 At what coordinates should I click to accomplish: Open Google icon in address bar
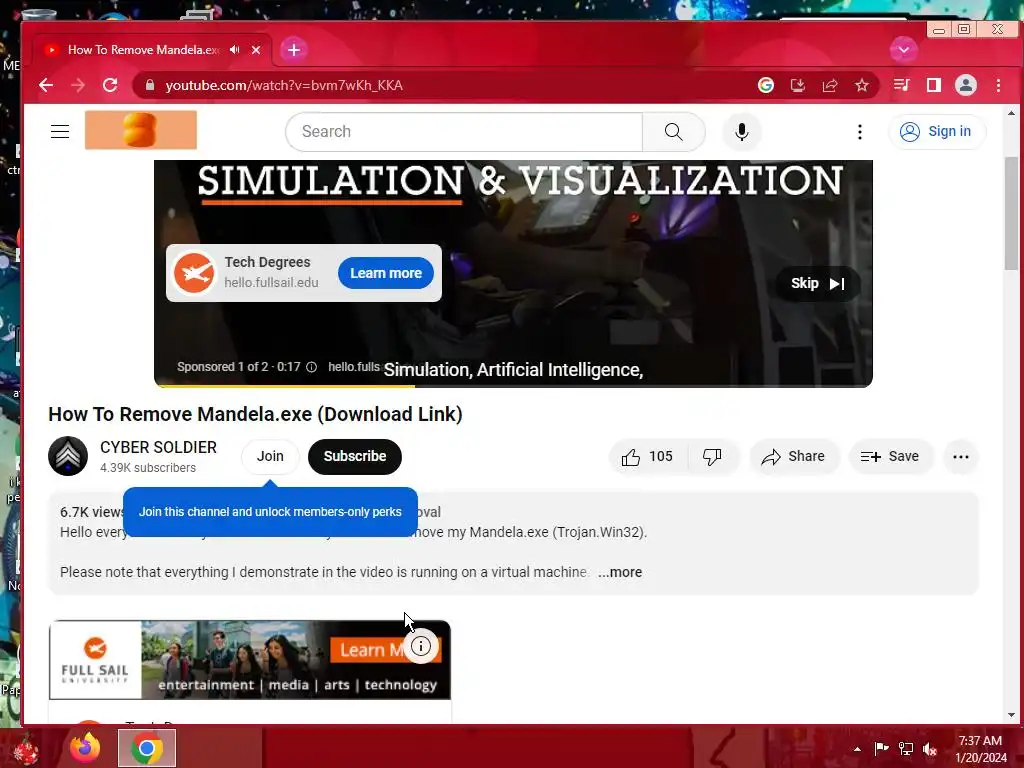[765, 86]
